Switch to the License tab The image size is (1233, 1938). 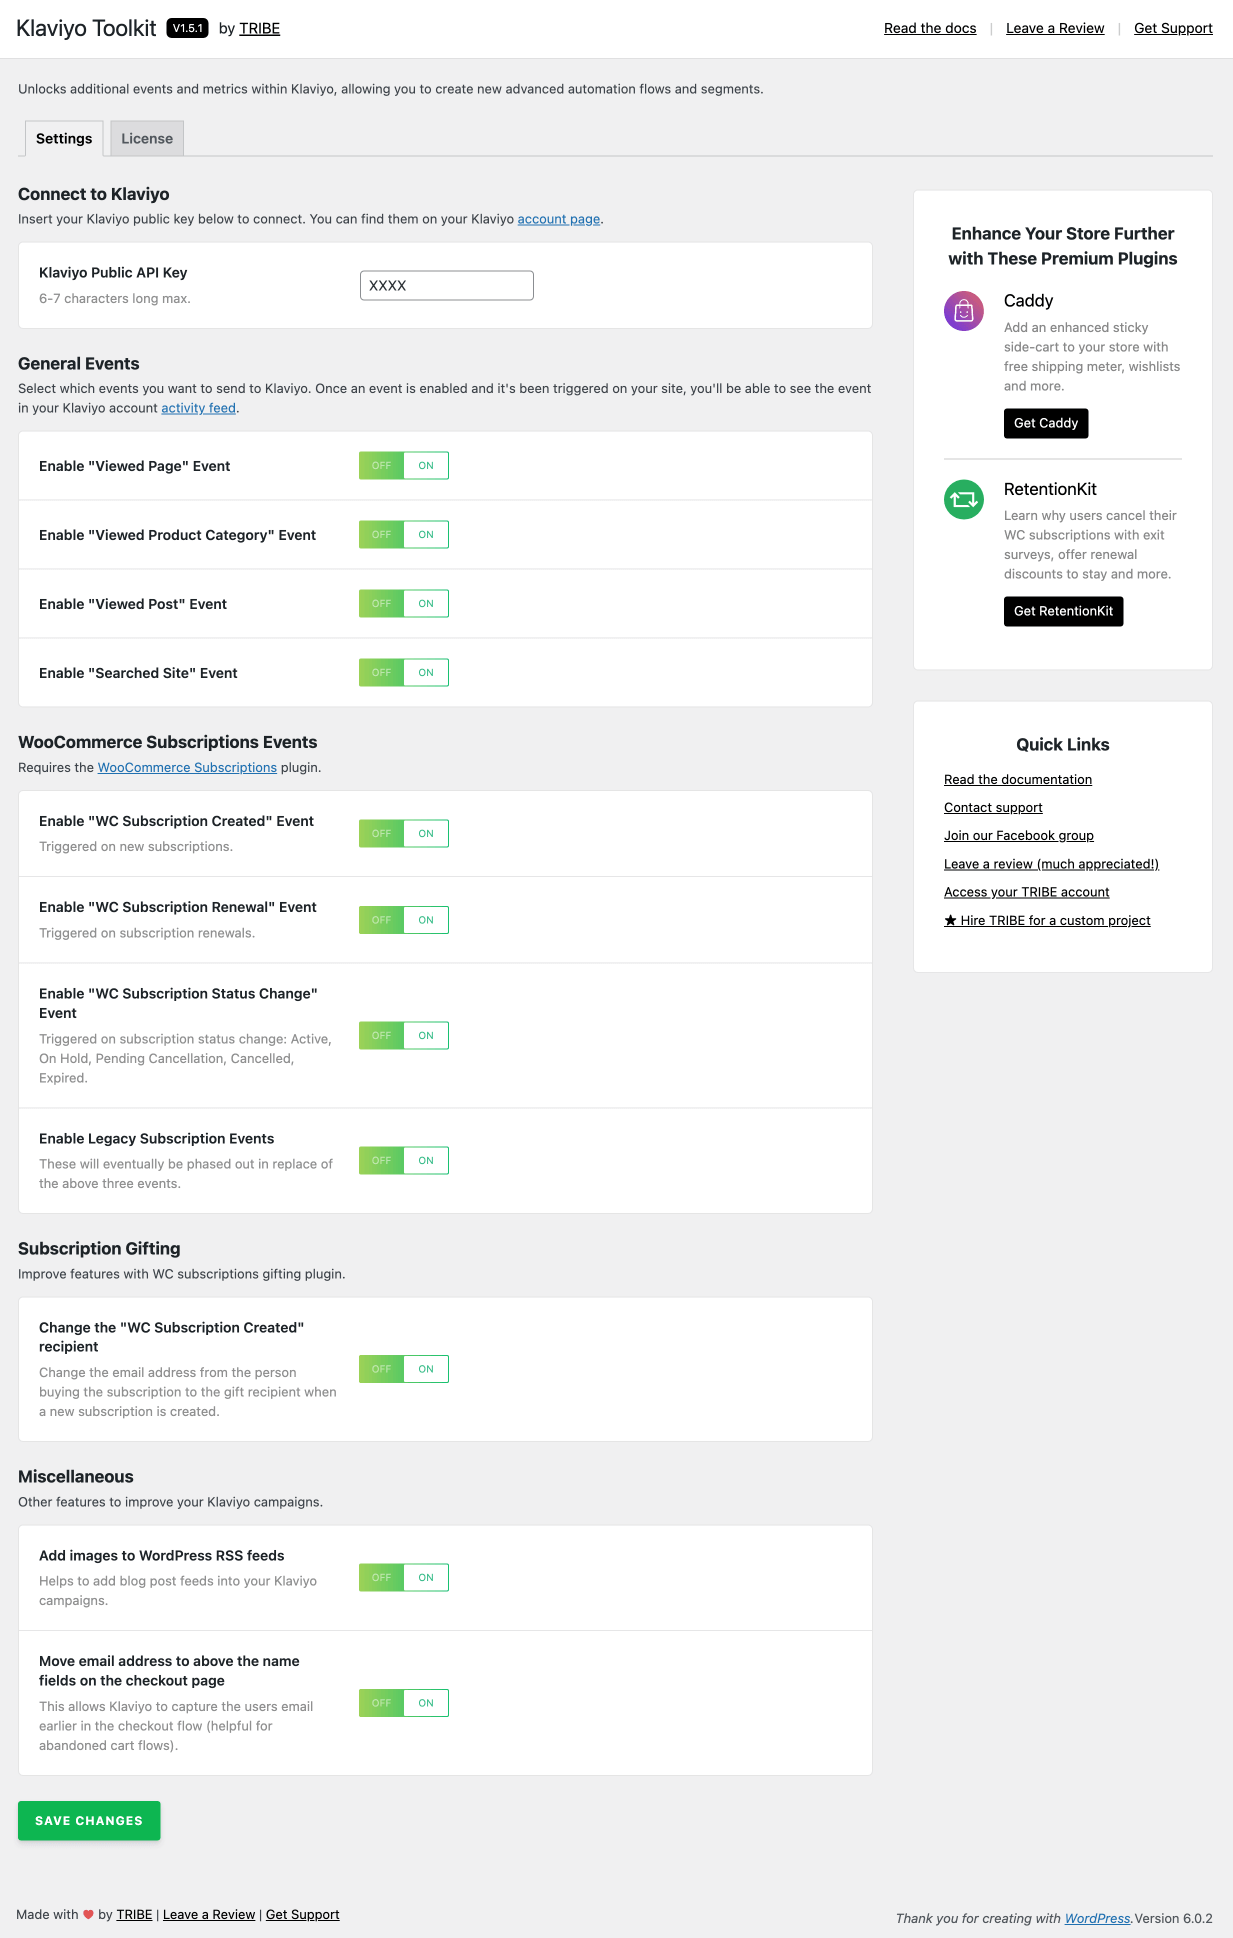click(x=147, y=139)
